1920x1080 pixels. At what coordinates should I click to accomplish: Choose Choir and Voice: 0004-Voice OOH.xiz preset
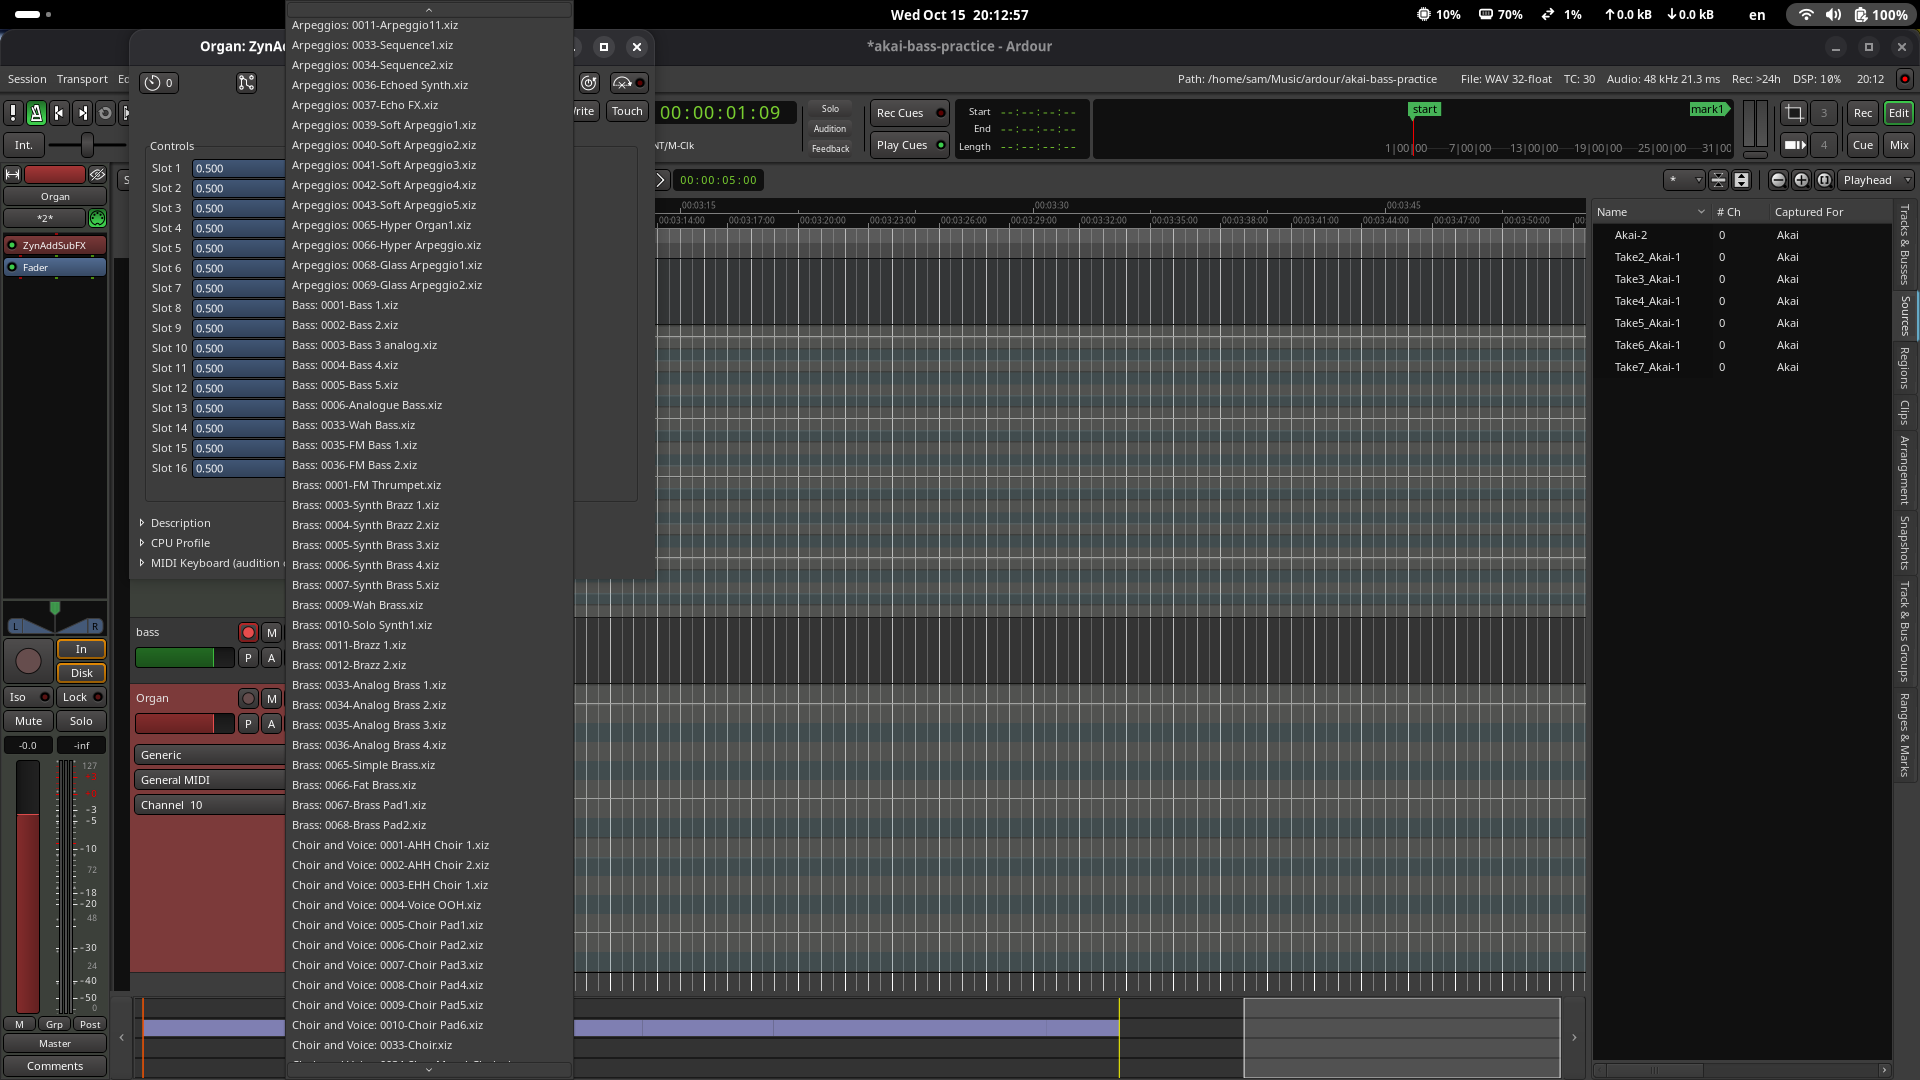(x=386, y=905)
